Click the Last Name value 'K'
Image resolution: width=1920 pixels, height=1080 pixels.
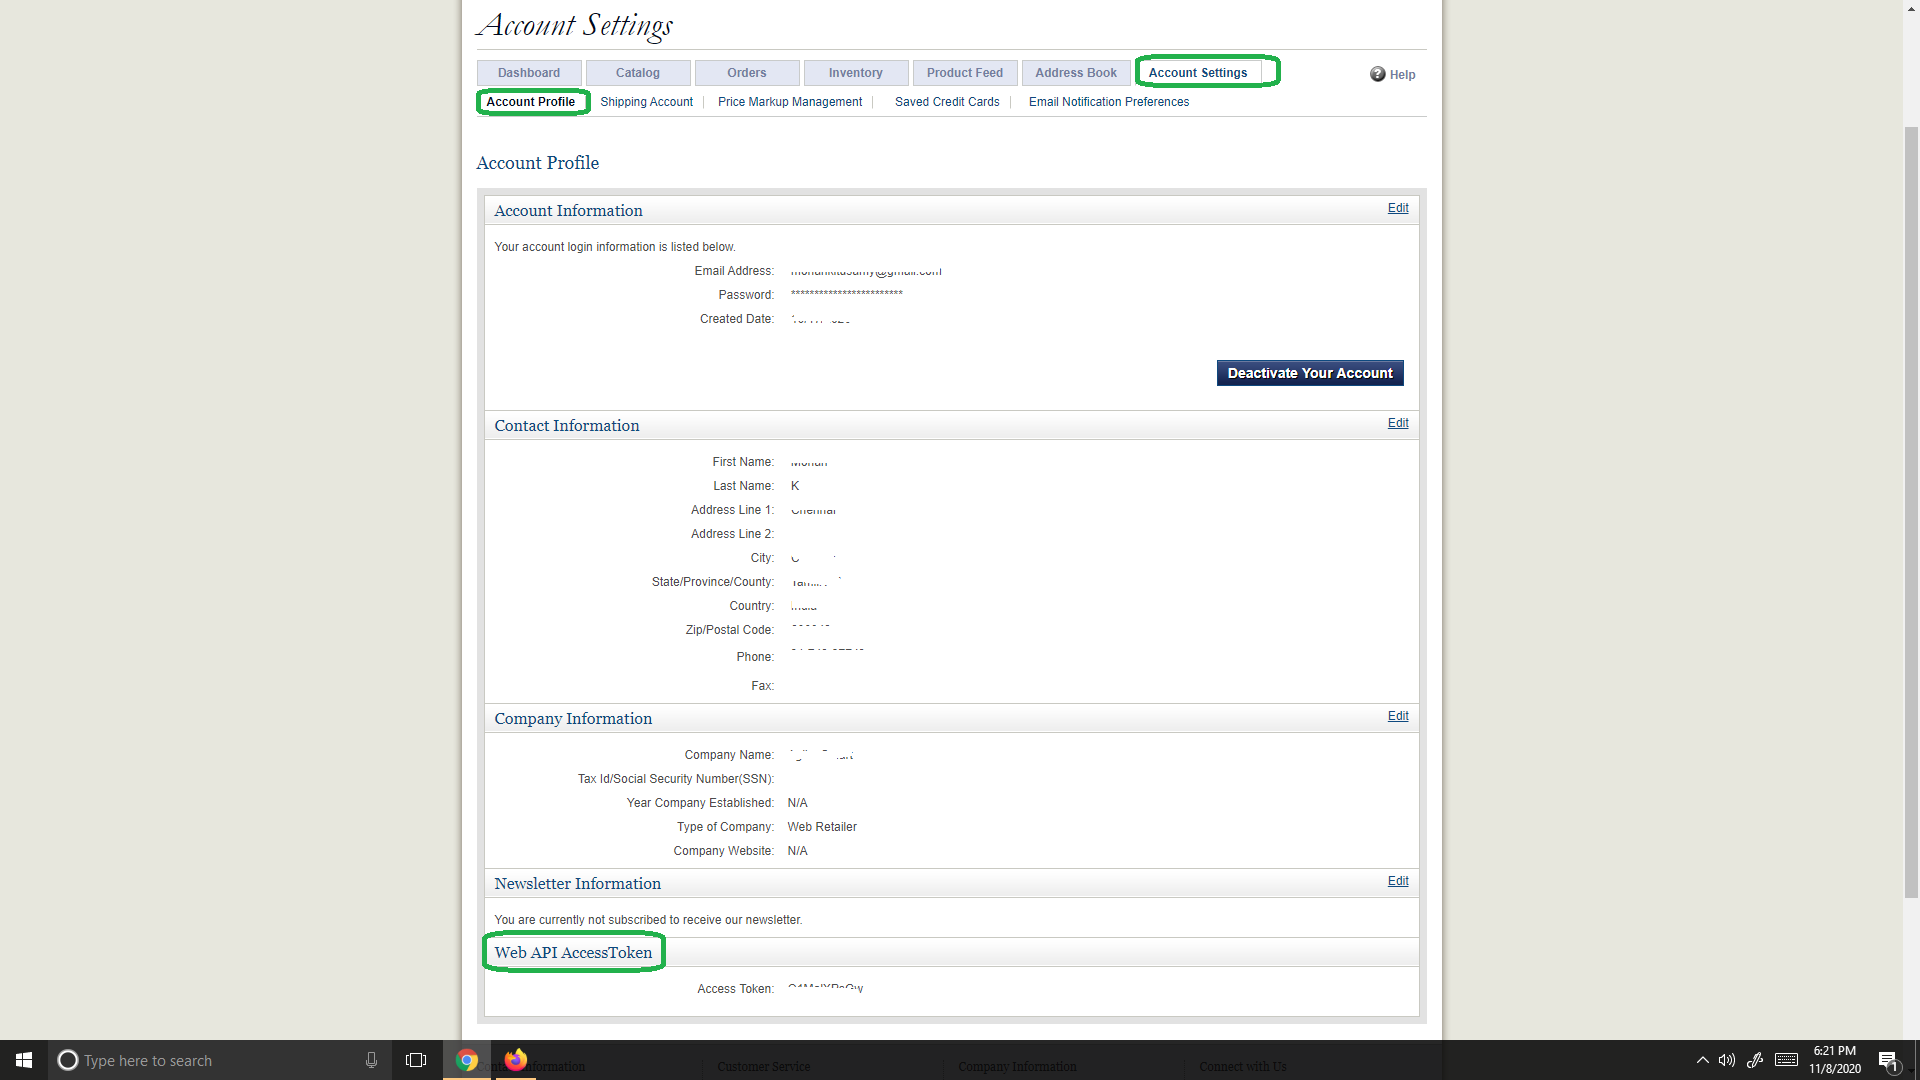795,486
